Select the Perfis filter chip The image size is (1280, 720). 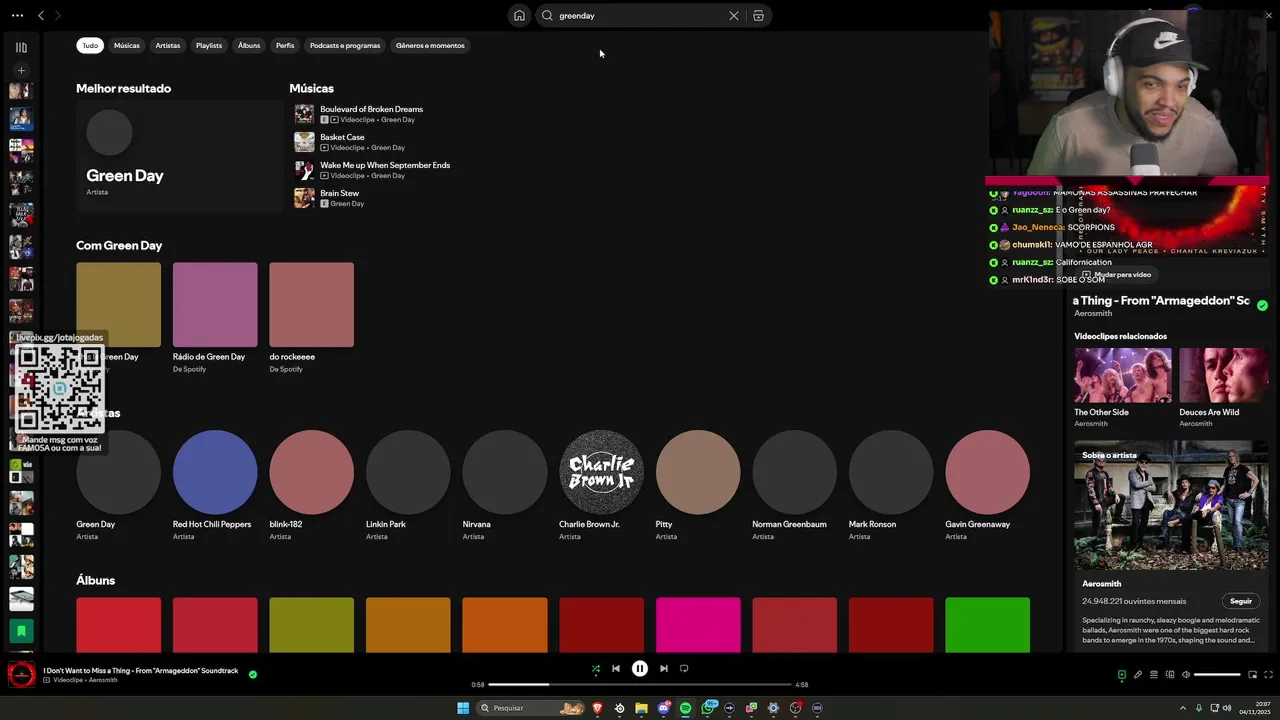point(285,45)
